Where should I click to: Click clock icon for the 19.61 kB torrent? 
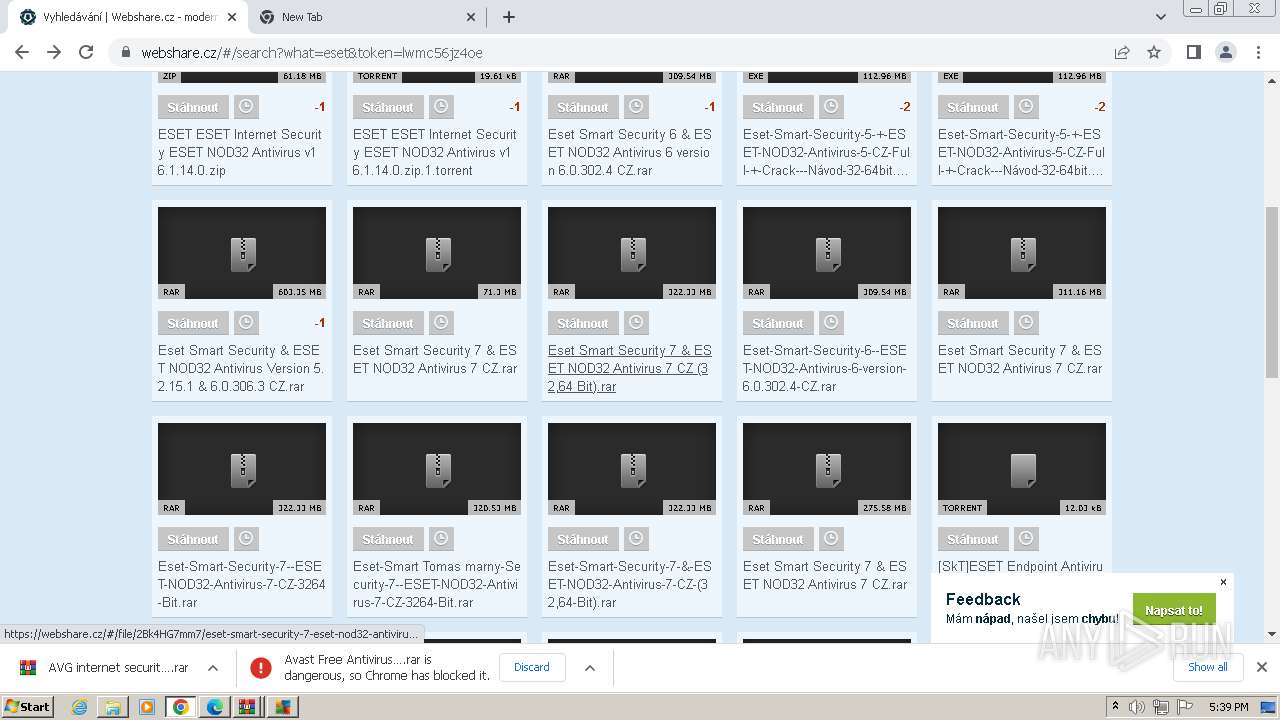(x=441, y=107)
